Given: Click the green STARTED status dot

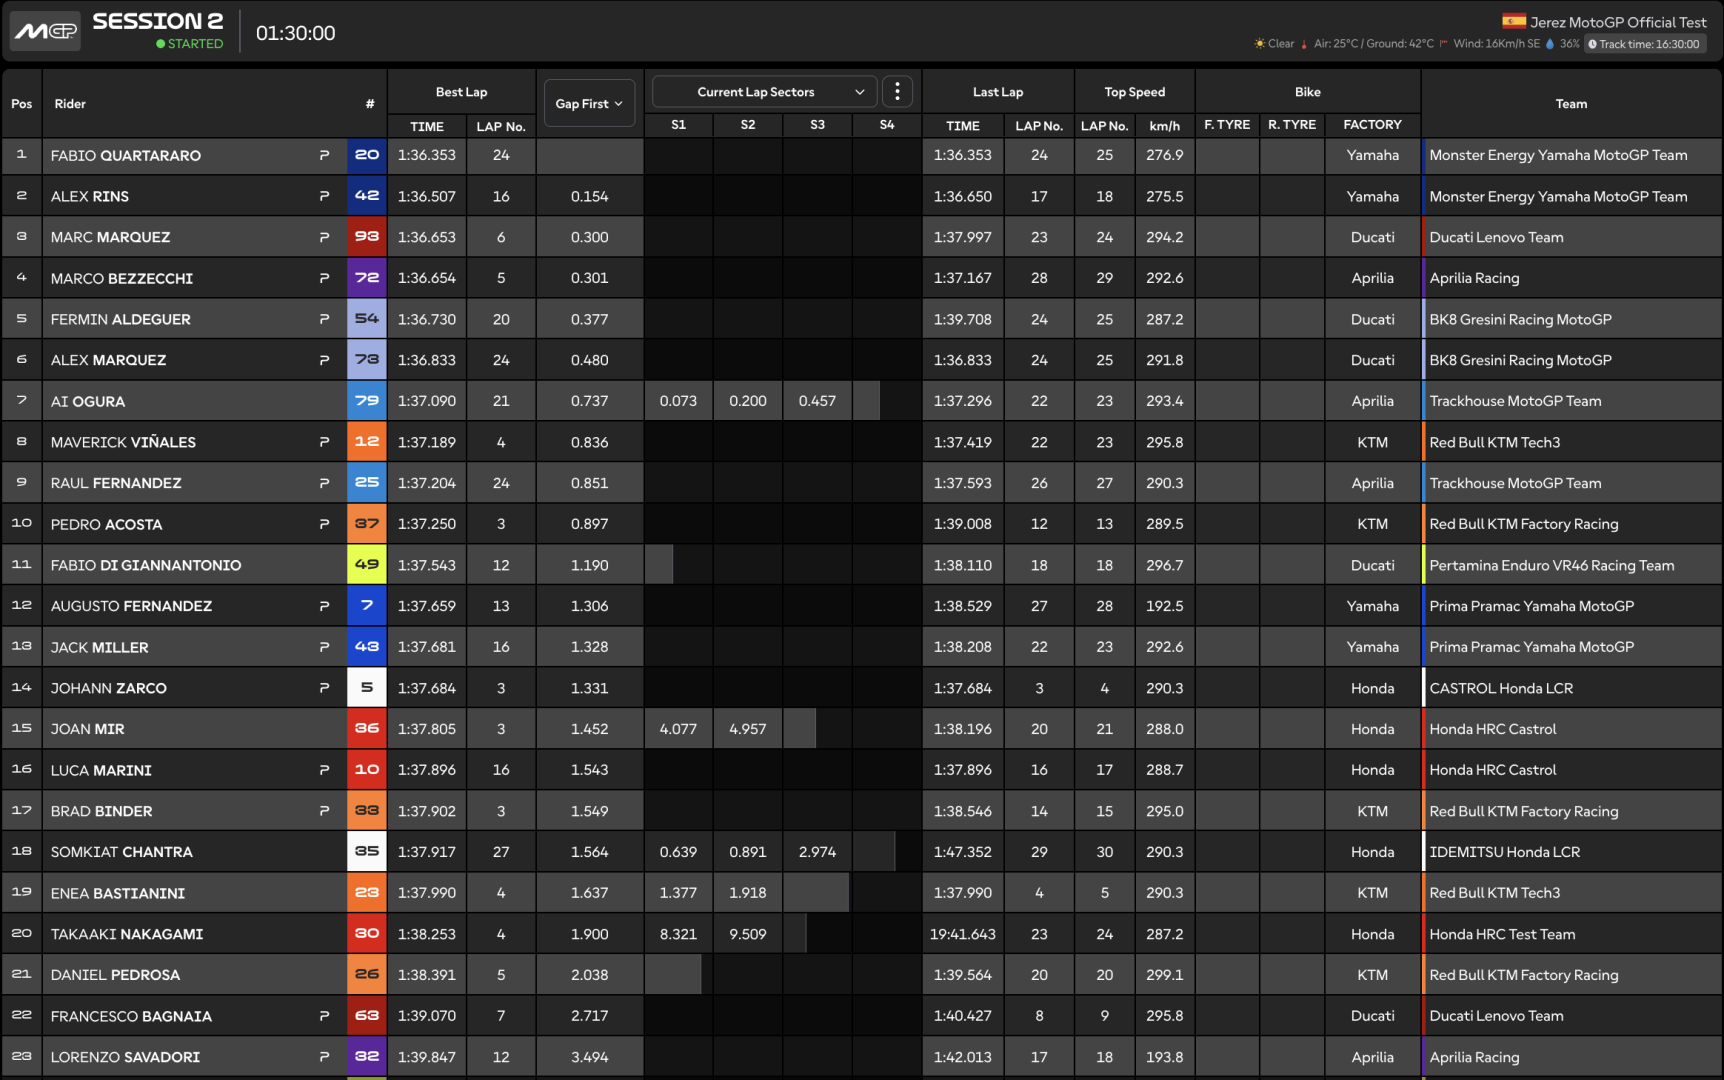Looking at the screenshot, I should [161, 44].
